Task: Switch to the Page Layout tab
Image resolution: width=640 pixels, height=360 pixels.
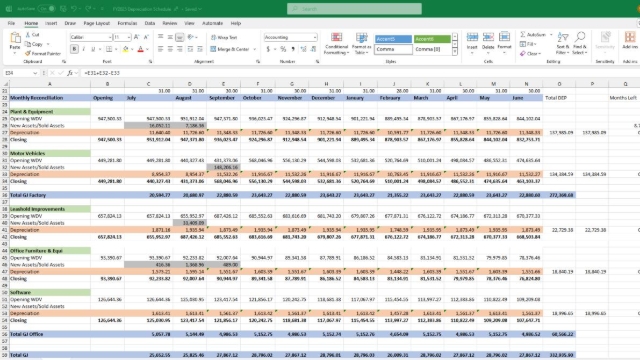Action: click(97, 23)
